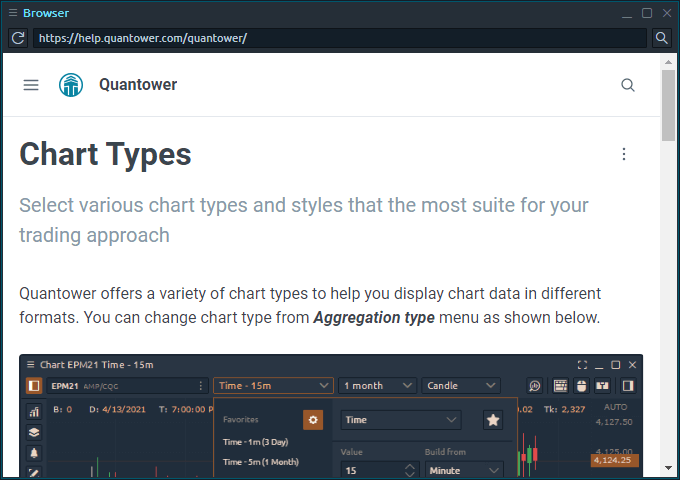Select Time - 1m (3 Day) favorite

coord(255,442)
